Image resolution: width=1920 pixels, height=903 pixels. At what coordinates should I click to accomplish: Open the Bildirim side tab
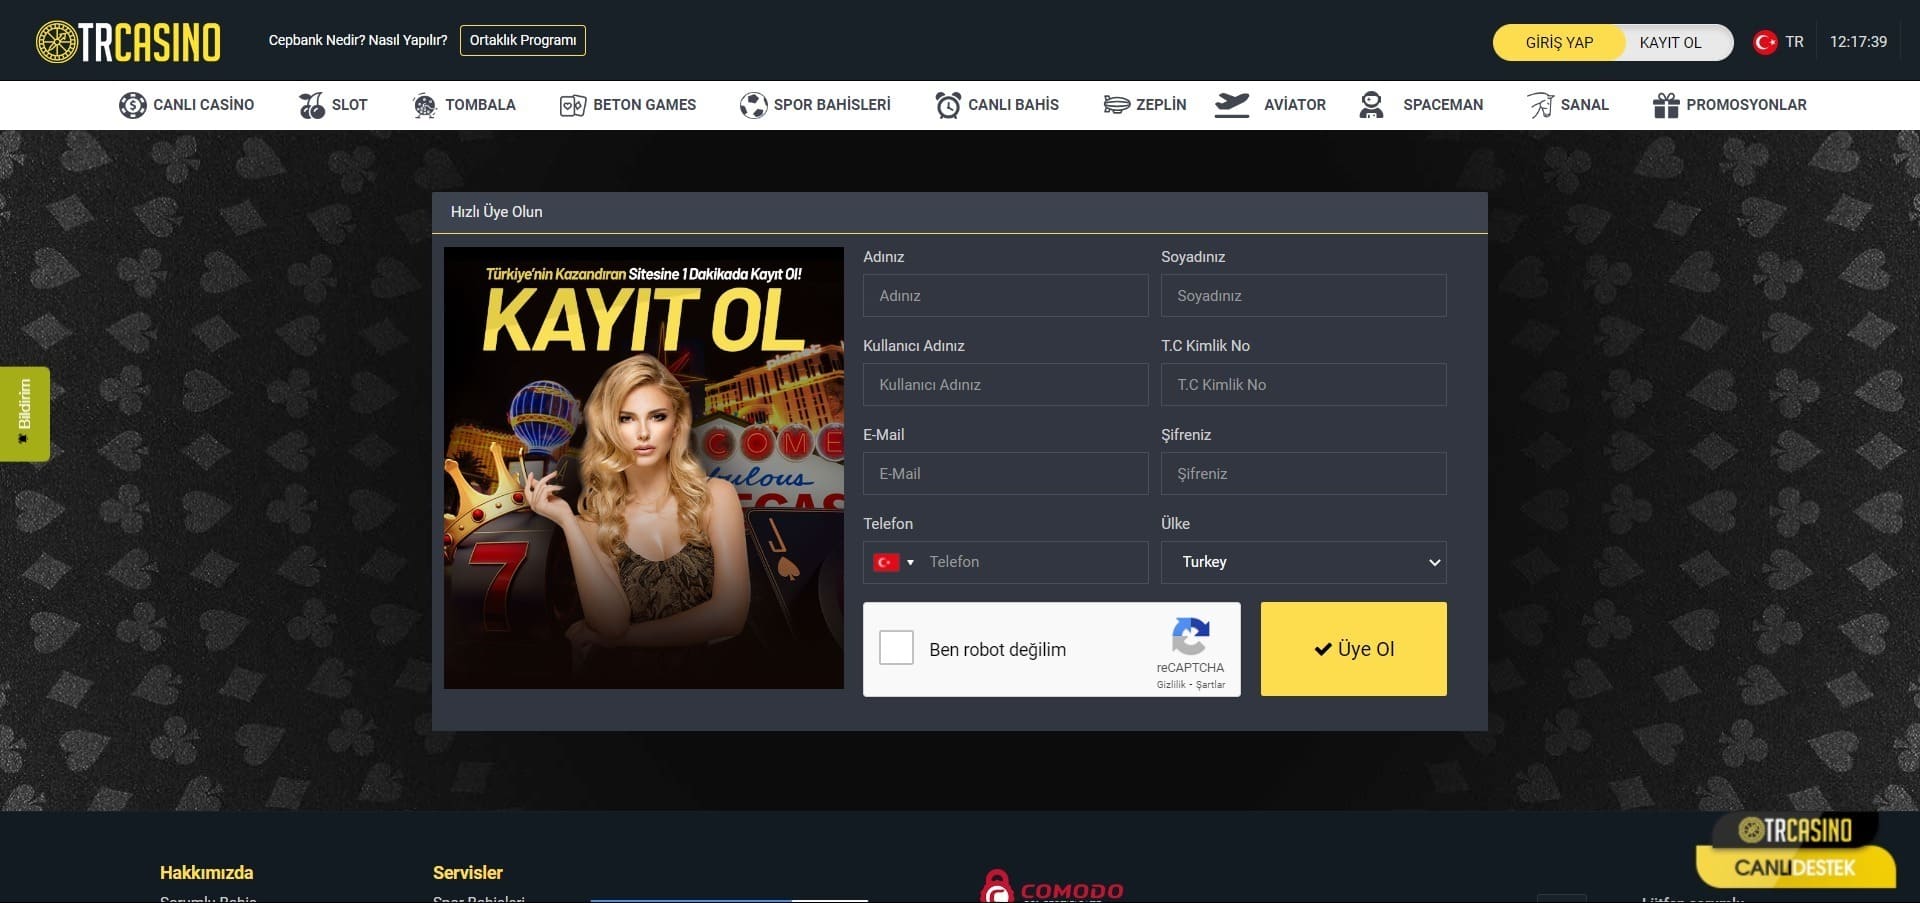pos(25,413)
